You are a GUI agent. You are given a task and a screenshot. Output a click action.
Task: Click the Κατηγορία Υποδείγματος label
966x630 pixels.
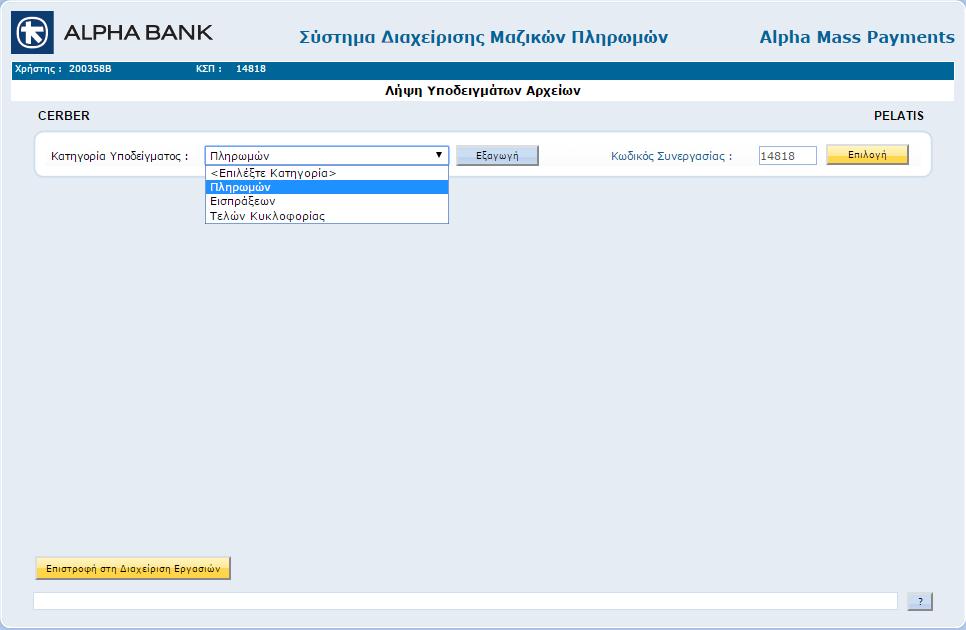[x=120, y=156]
